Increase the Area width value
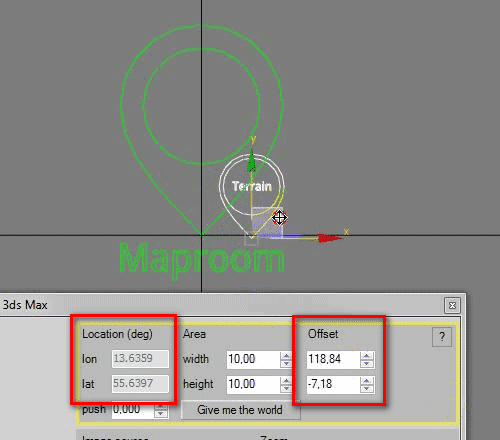This screenshot has height=440, width=500. 286,356
